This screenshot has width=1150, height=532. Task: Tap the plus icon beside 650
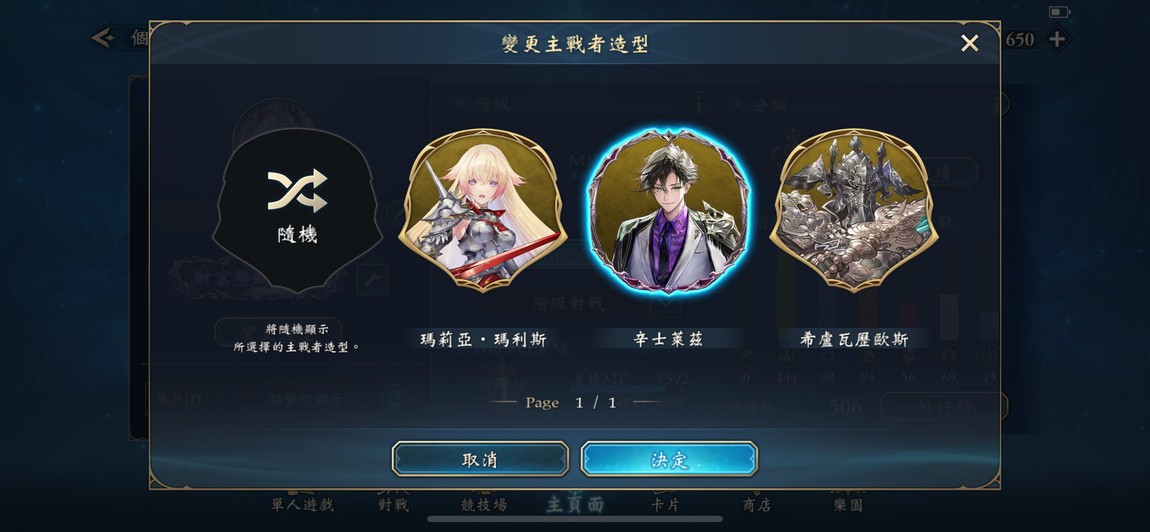[1056, 39]
